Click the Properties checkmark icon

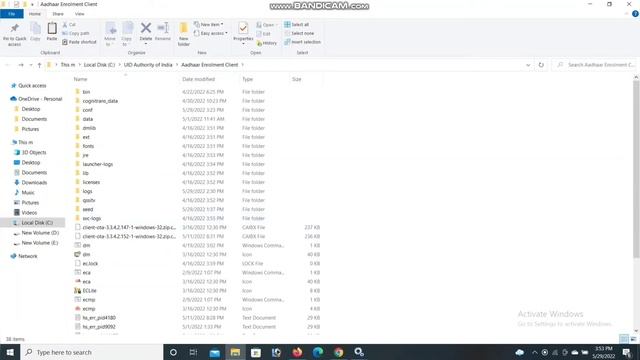point(243,28)
